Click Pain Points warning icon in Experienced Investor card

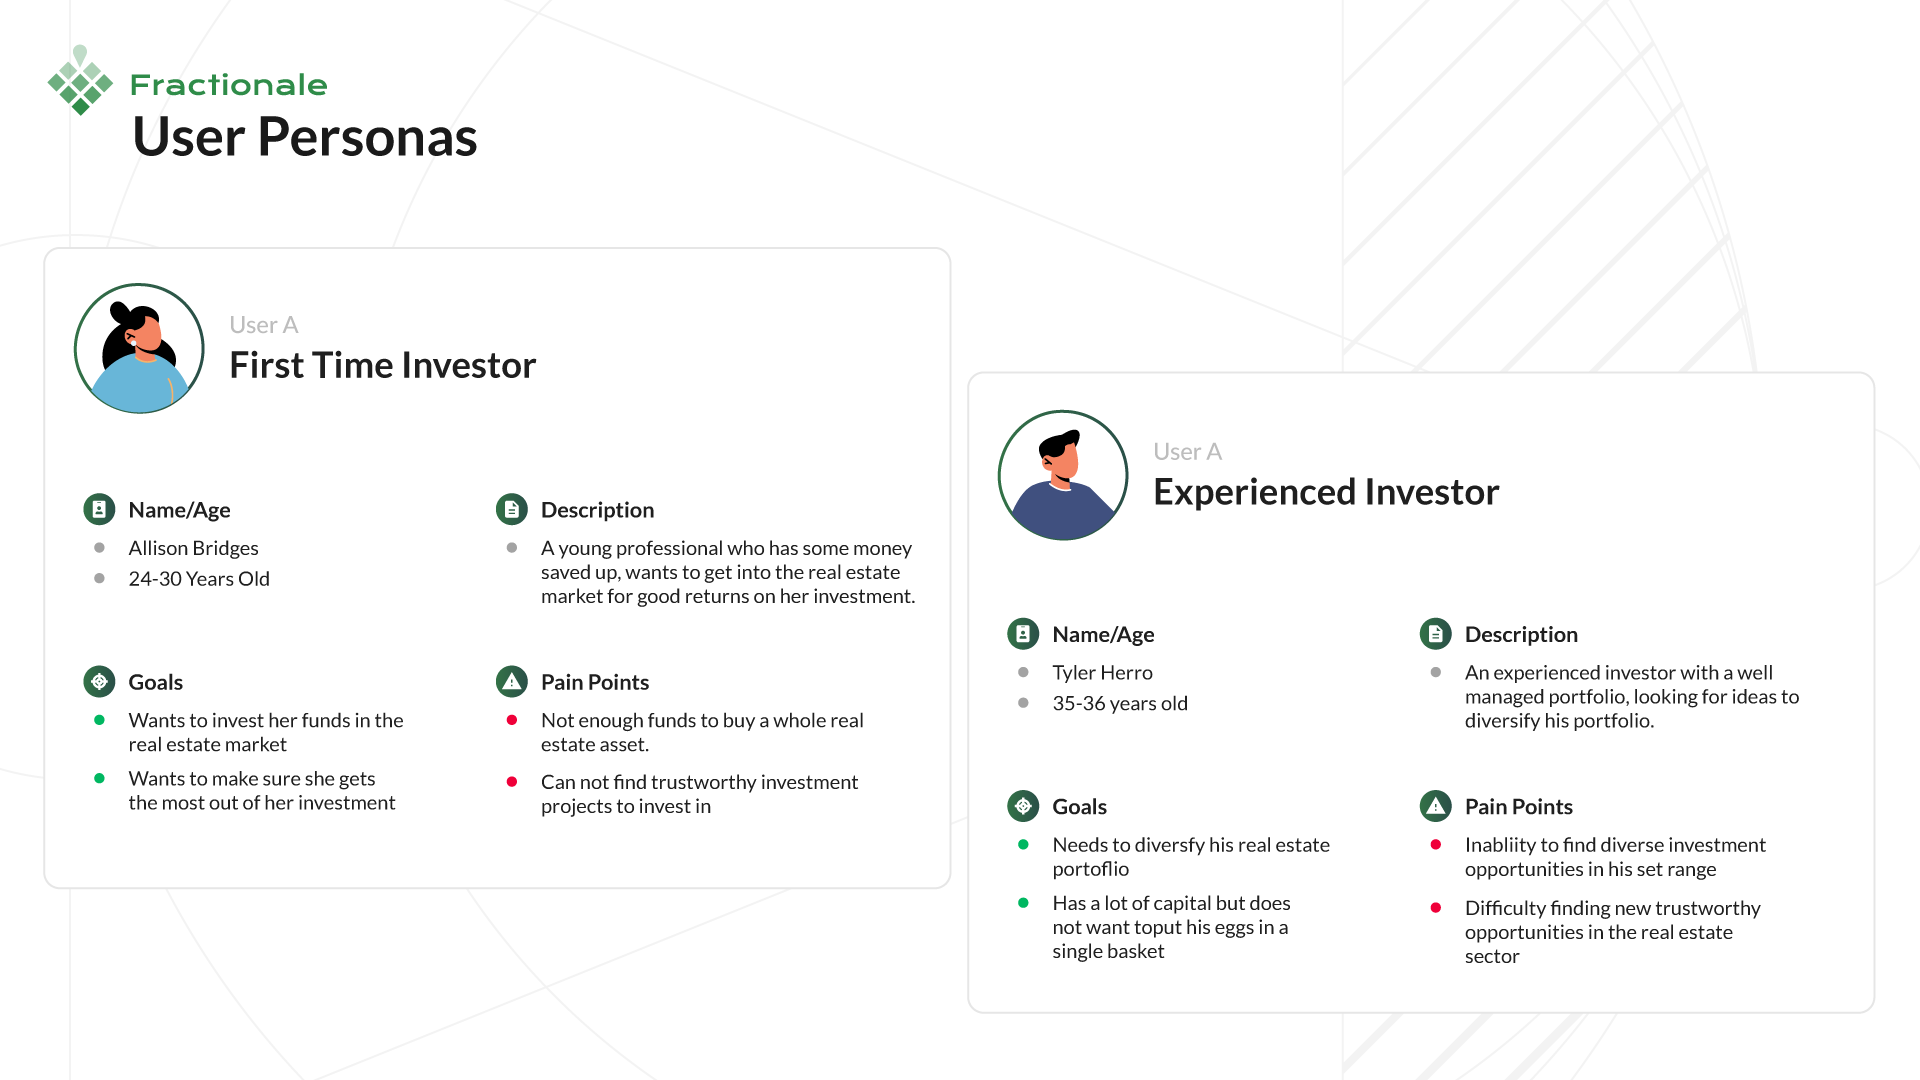pos(1435,806)
